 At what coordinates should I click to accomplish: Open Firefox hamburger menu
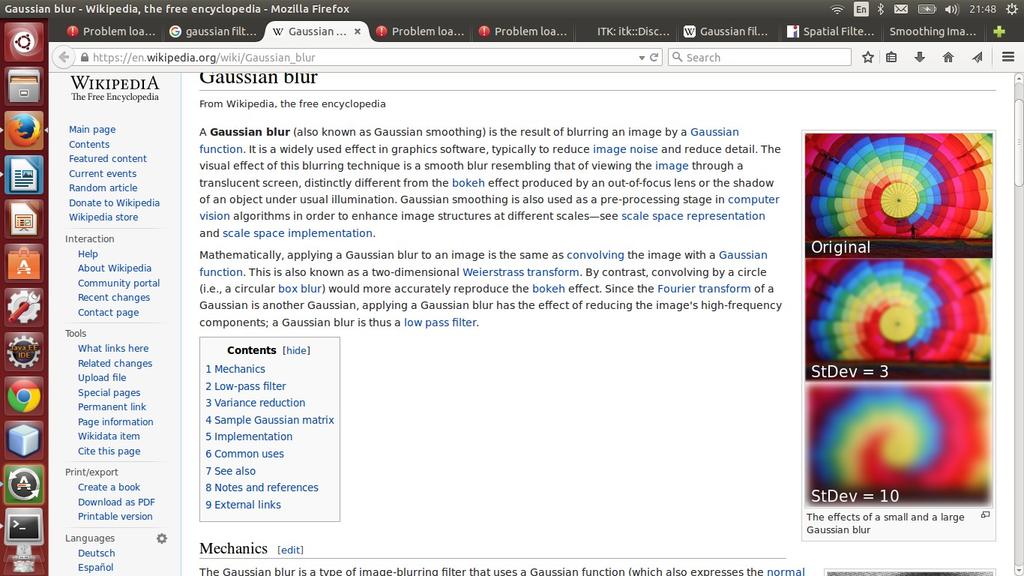click(1008, 57)
